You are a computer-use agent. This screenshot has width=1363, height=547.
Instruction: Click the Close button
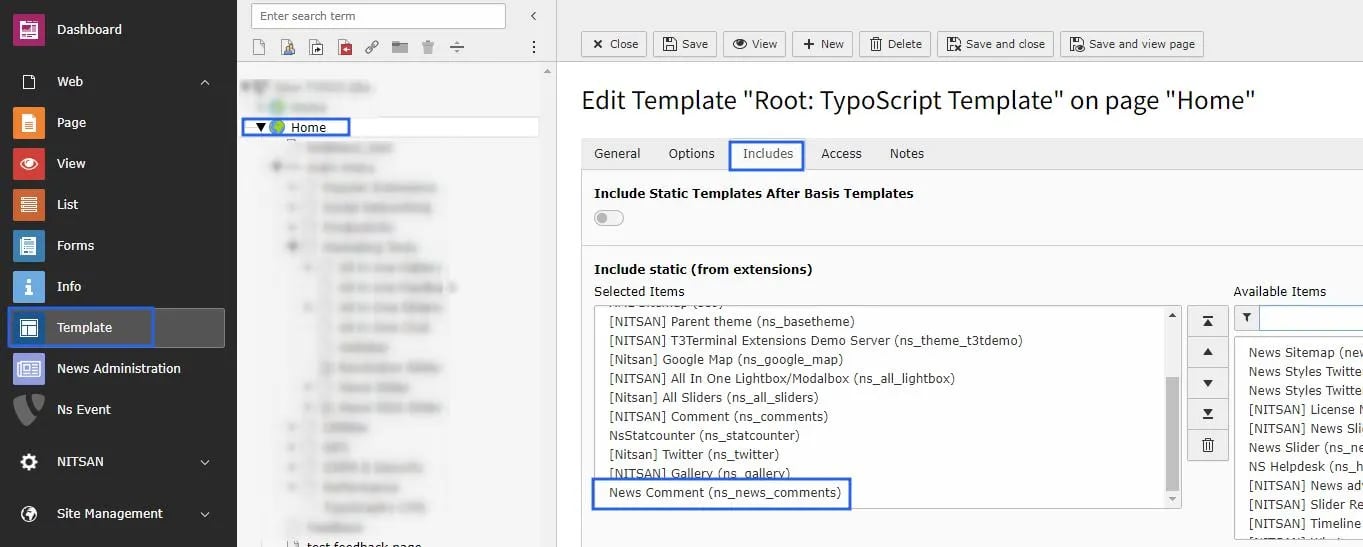point(614,44)
